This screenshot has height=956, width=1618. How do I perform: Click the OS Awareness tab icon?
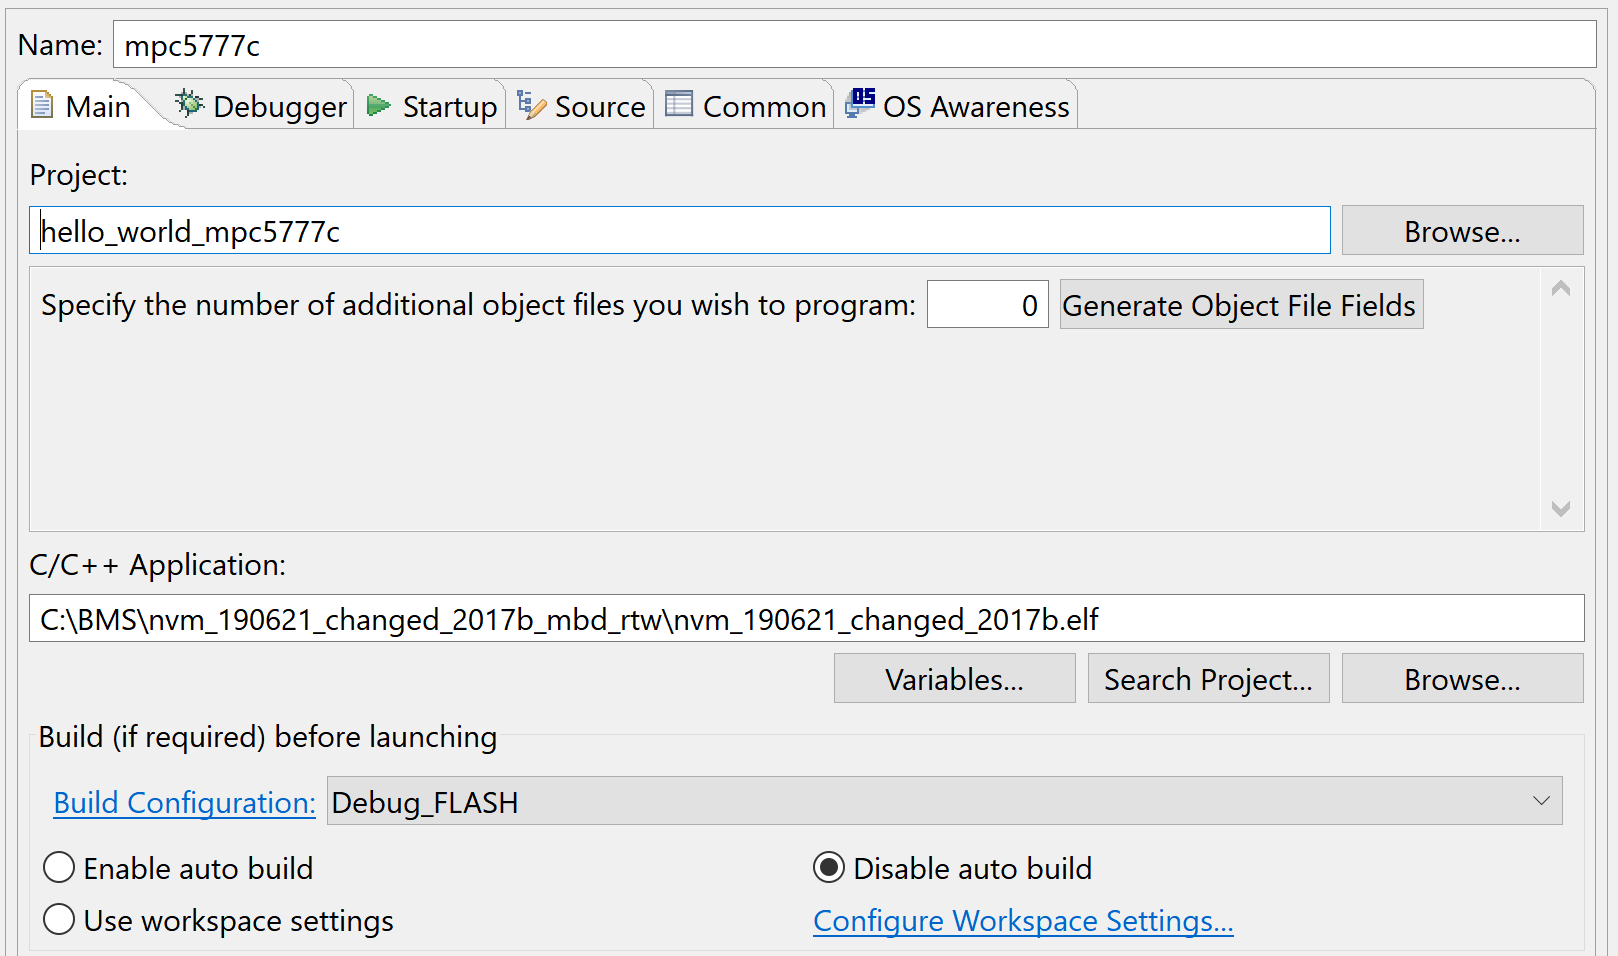[860, 103]
